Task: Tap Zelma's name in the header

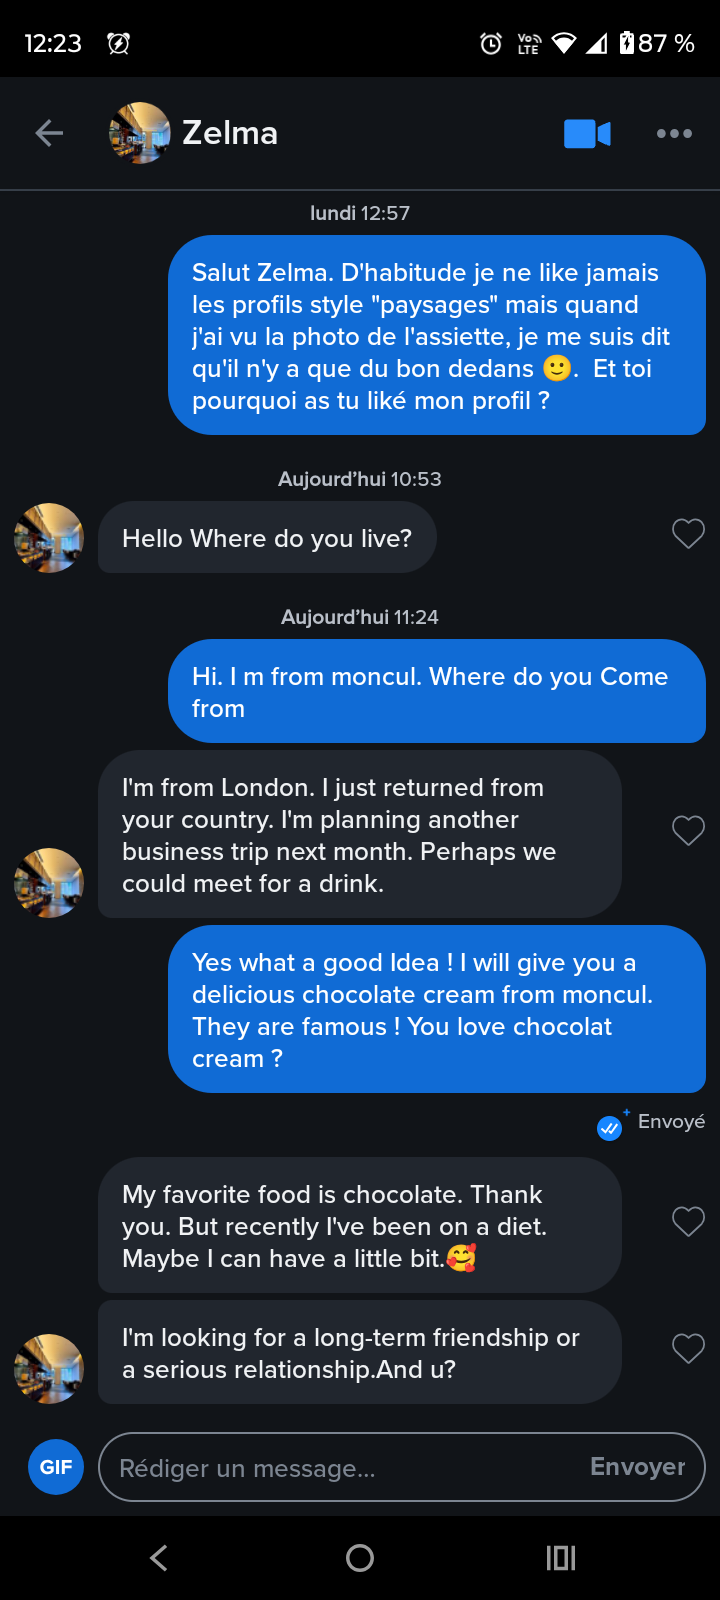Action: point(230,133)
